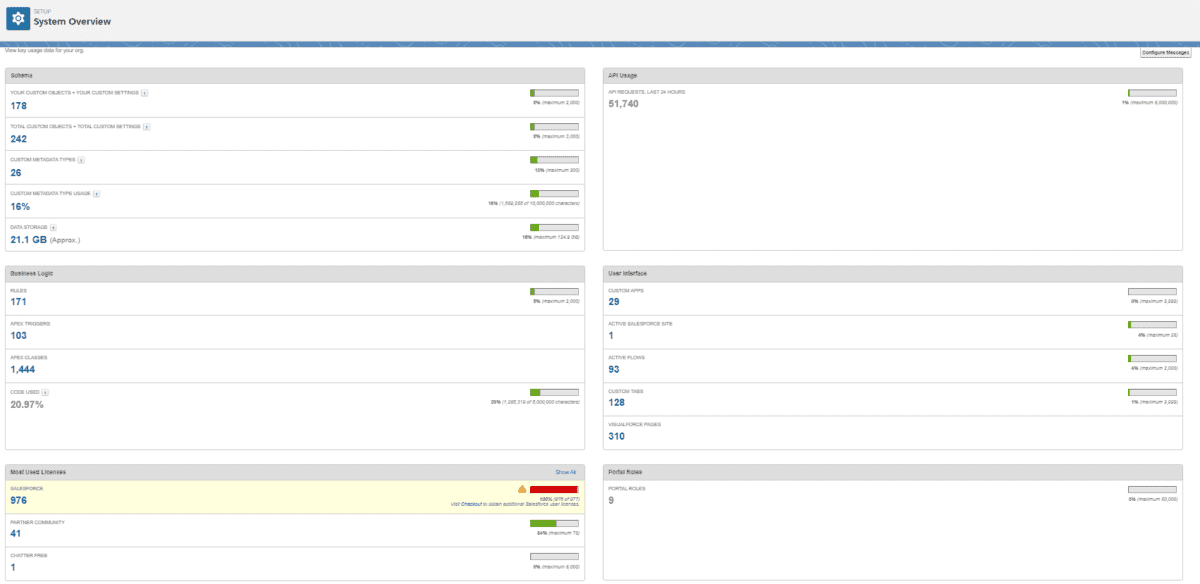Open info icon for Your Custom Objects
The width and height of the screenshot is (1200, 584).
pyautogui.click(x=144, y=93)
